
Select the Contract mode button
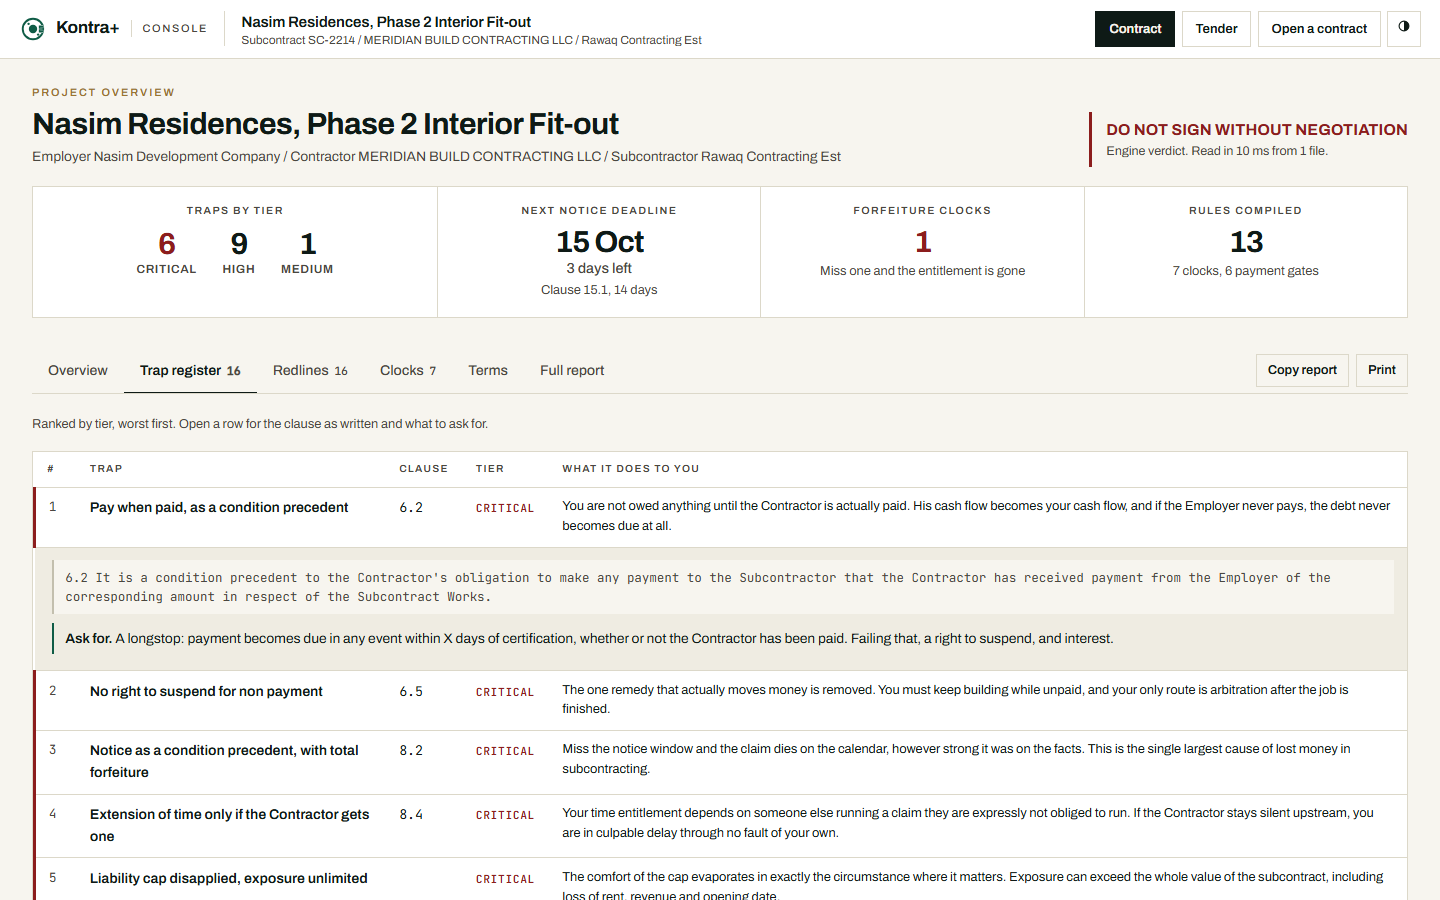tap(1135, 29)
